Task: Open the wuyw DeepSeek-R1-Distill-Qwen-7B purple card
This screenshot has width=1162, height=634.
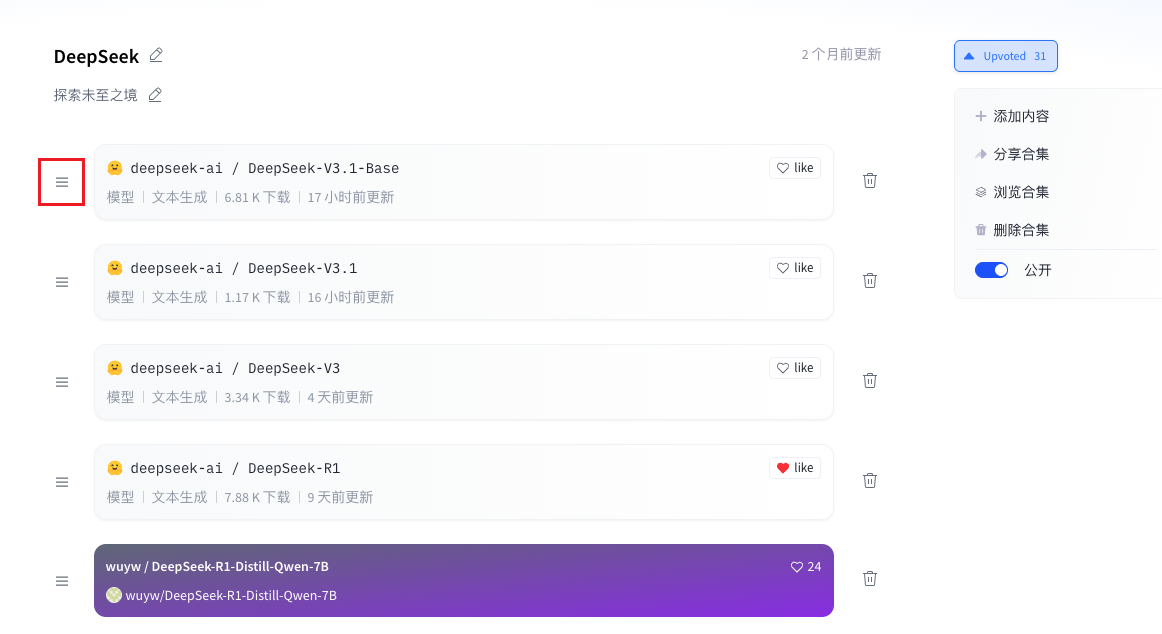Action: coord(463,580)
